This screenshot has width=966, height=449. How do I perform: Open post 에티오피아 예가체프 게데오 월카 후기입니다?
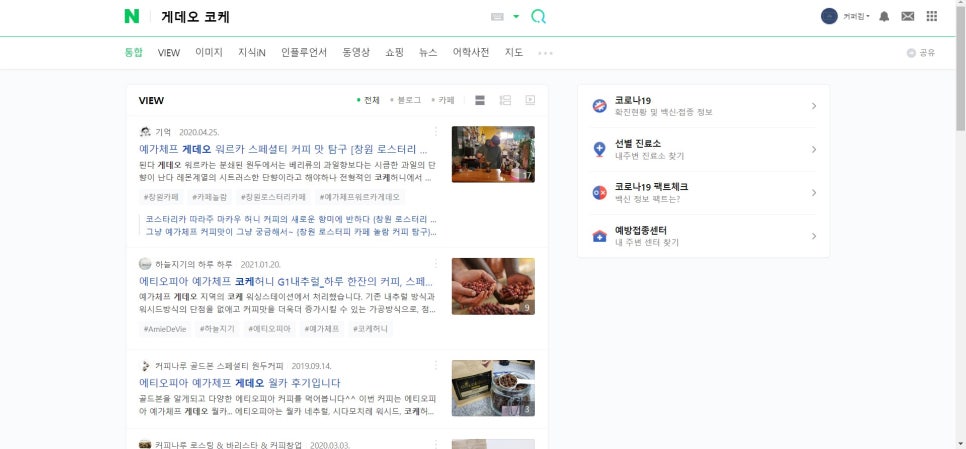click(240, 383)
